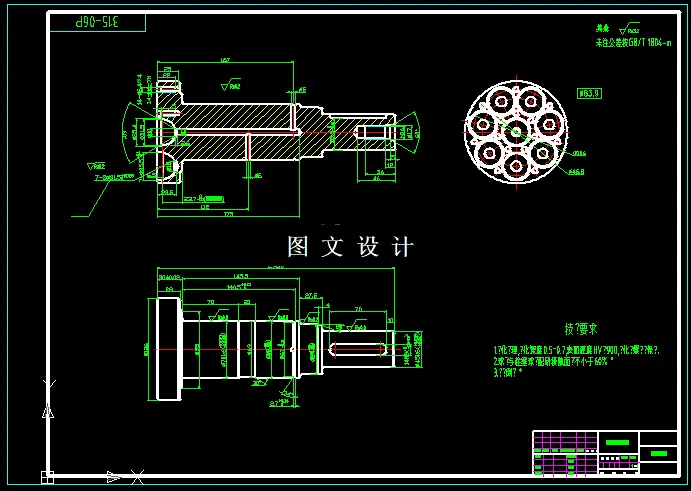691x491 pixels.
Task: Click the hatched body of the section view
Action: coord(238,117)
